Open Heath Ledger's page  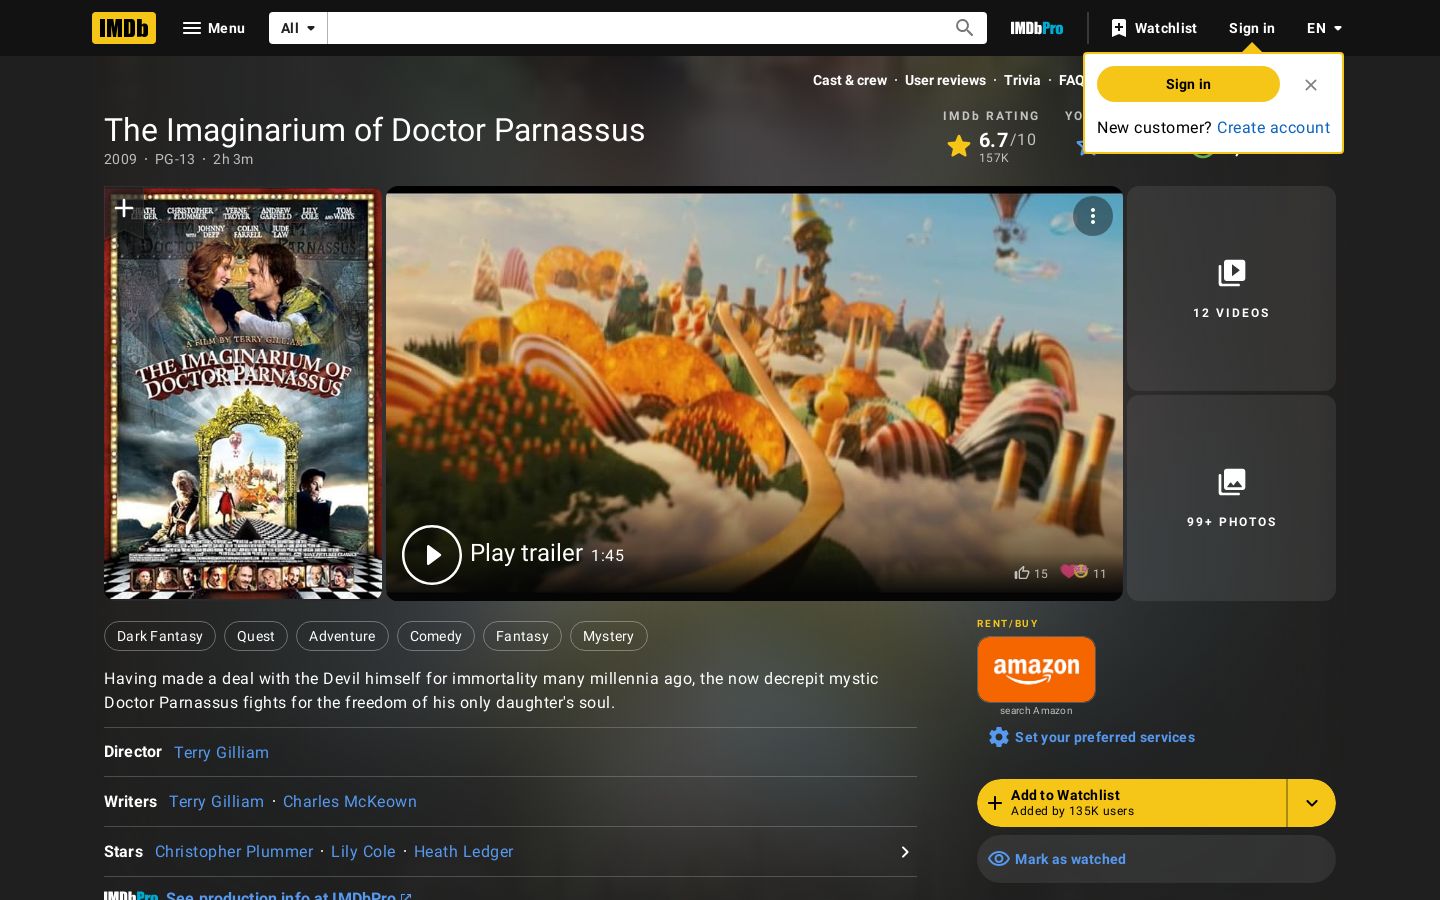pos(464,852)
